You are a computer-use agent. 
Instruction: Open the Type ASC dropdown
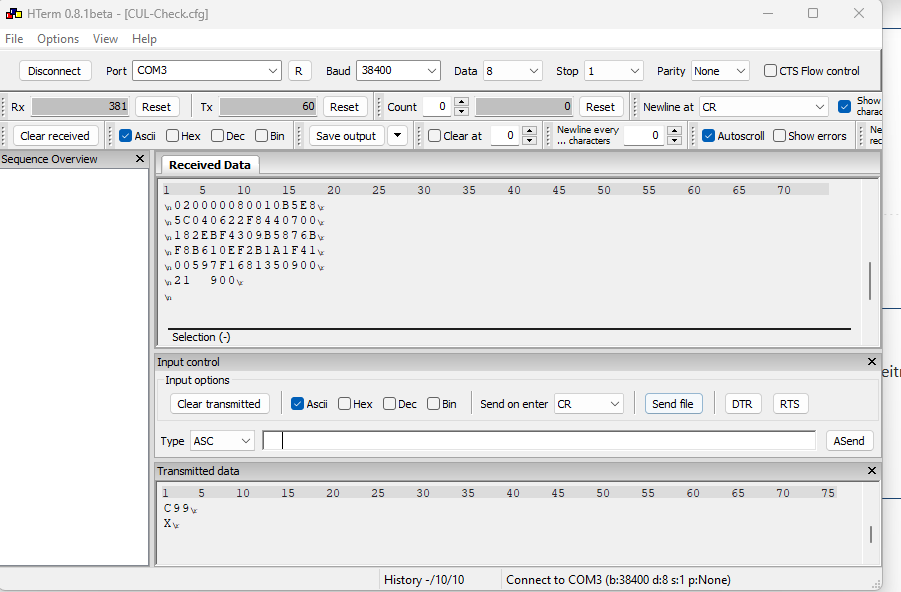[x=222, y=441]
